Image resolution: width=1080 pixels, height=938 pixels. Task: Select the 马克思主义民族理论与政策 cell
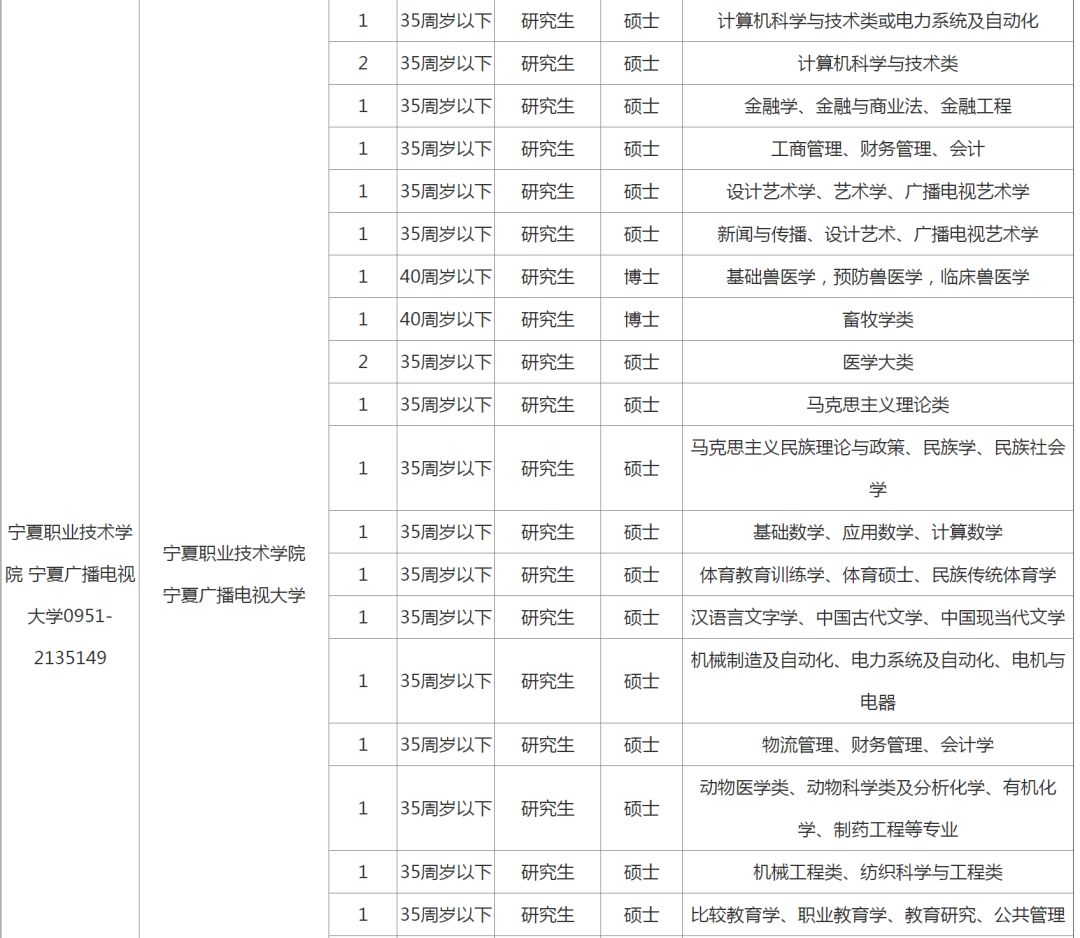878,467
